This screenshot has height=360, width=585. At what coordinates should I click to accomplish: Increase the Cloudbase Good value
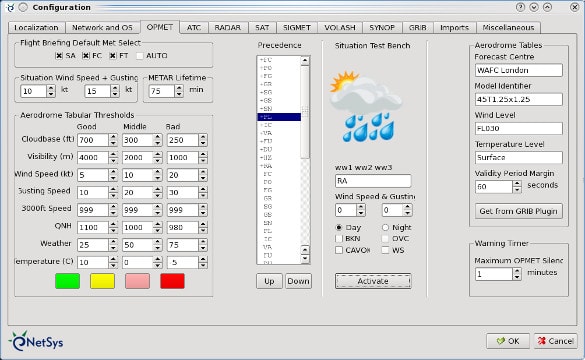[113, 137]
